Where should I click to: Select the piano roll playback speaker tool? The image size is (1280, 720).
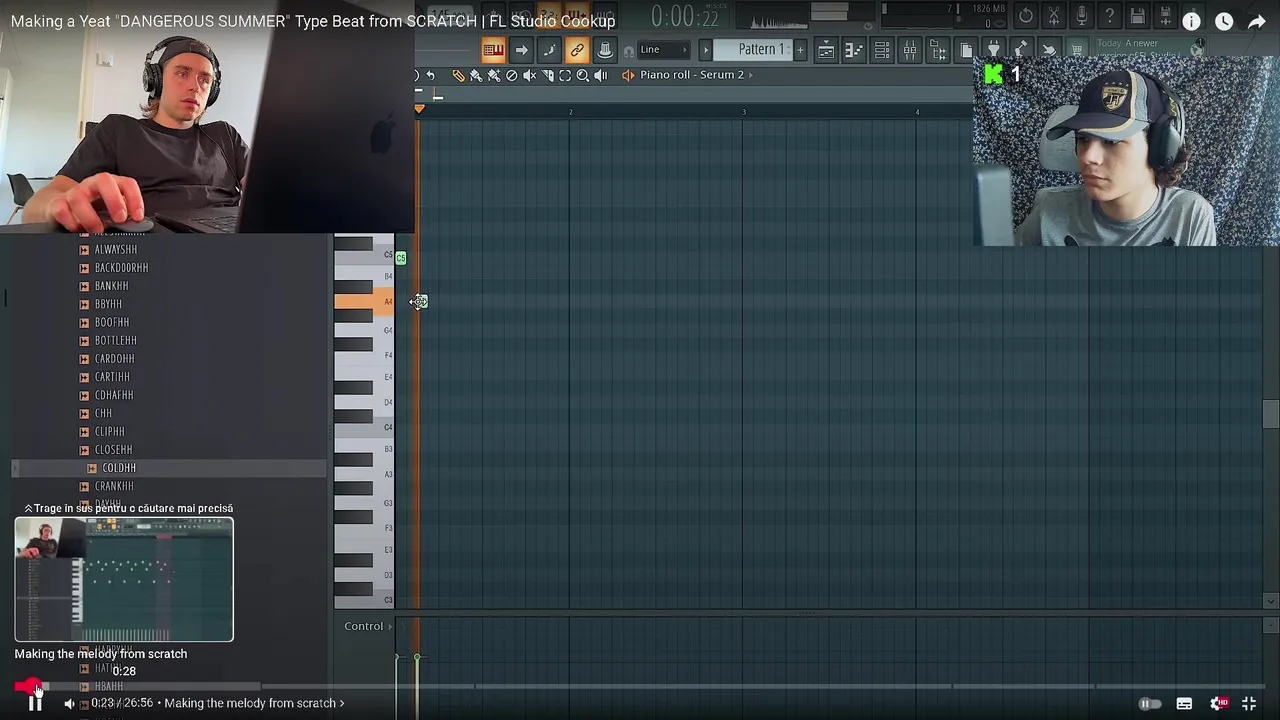pos(601,75)
